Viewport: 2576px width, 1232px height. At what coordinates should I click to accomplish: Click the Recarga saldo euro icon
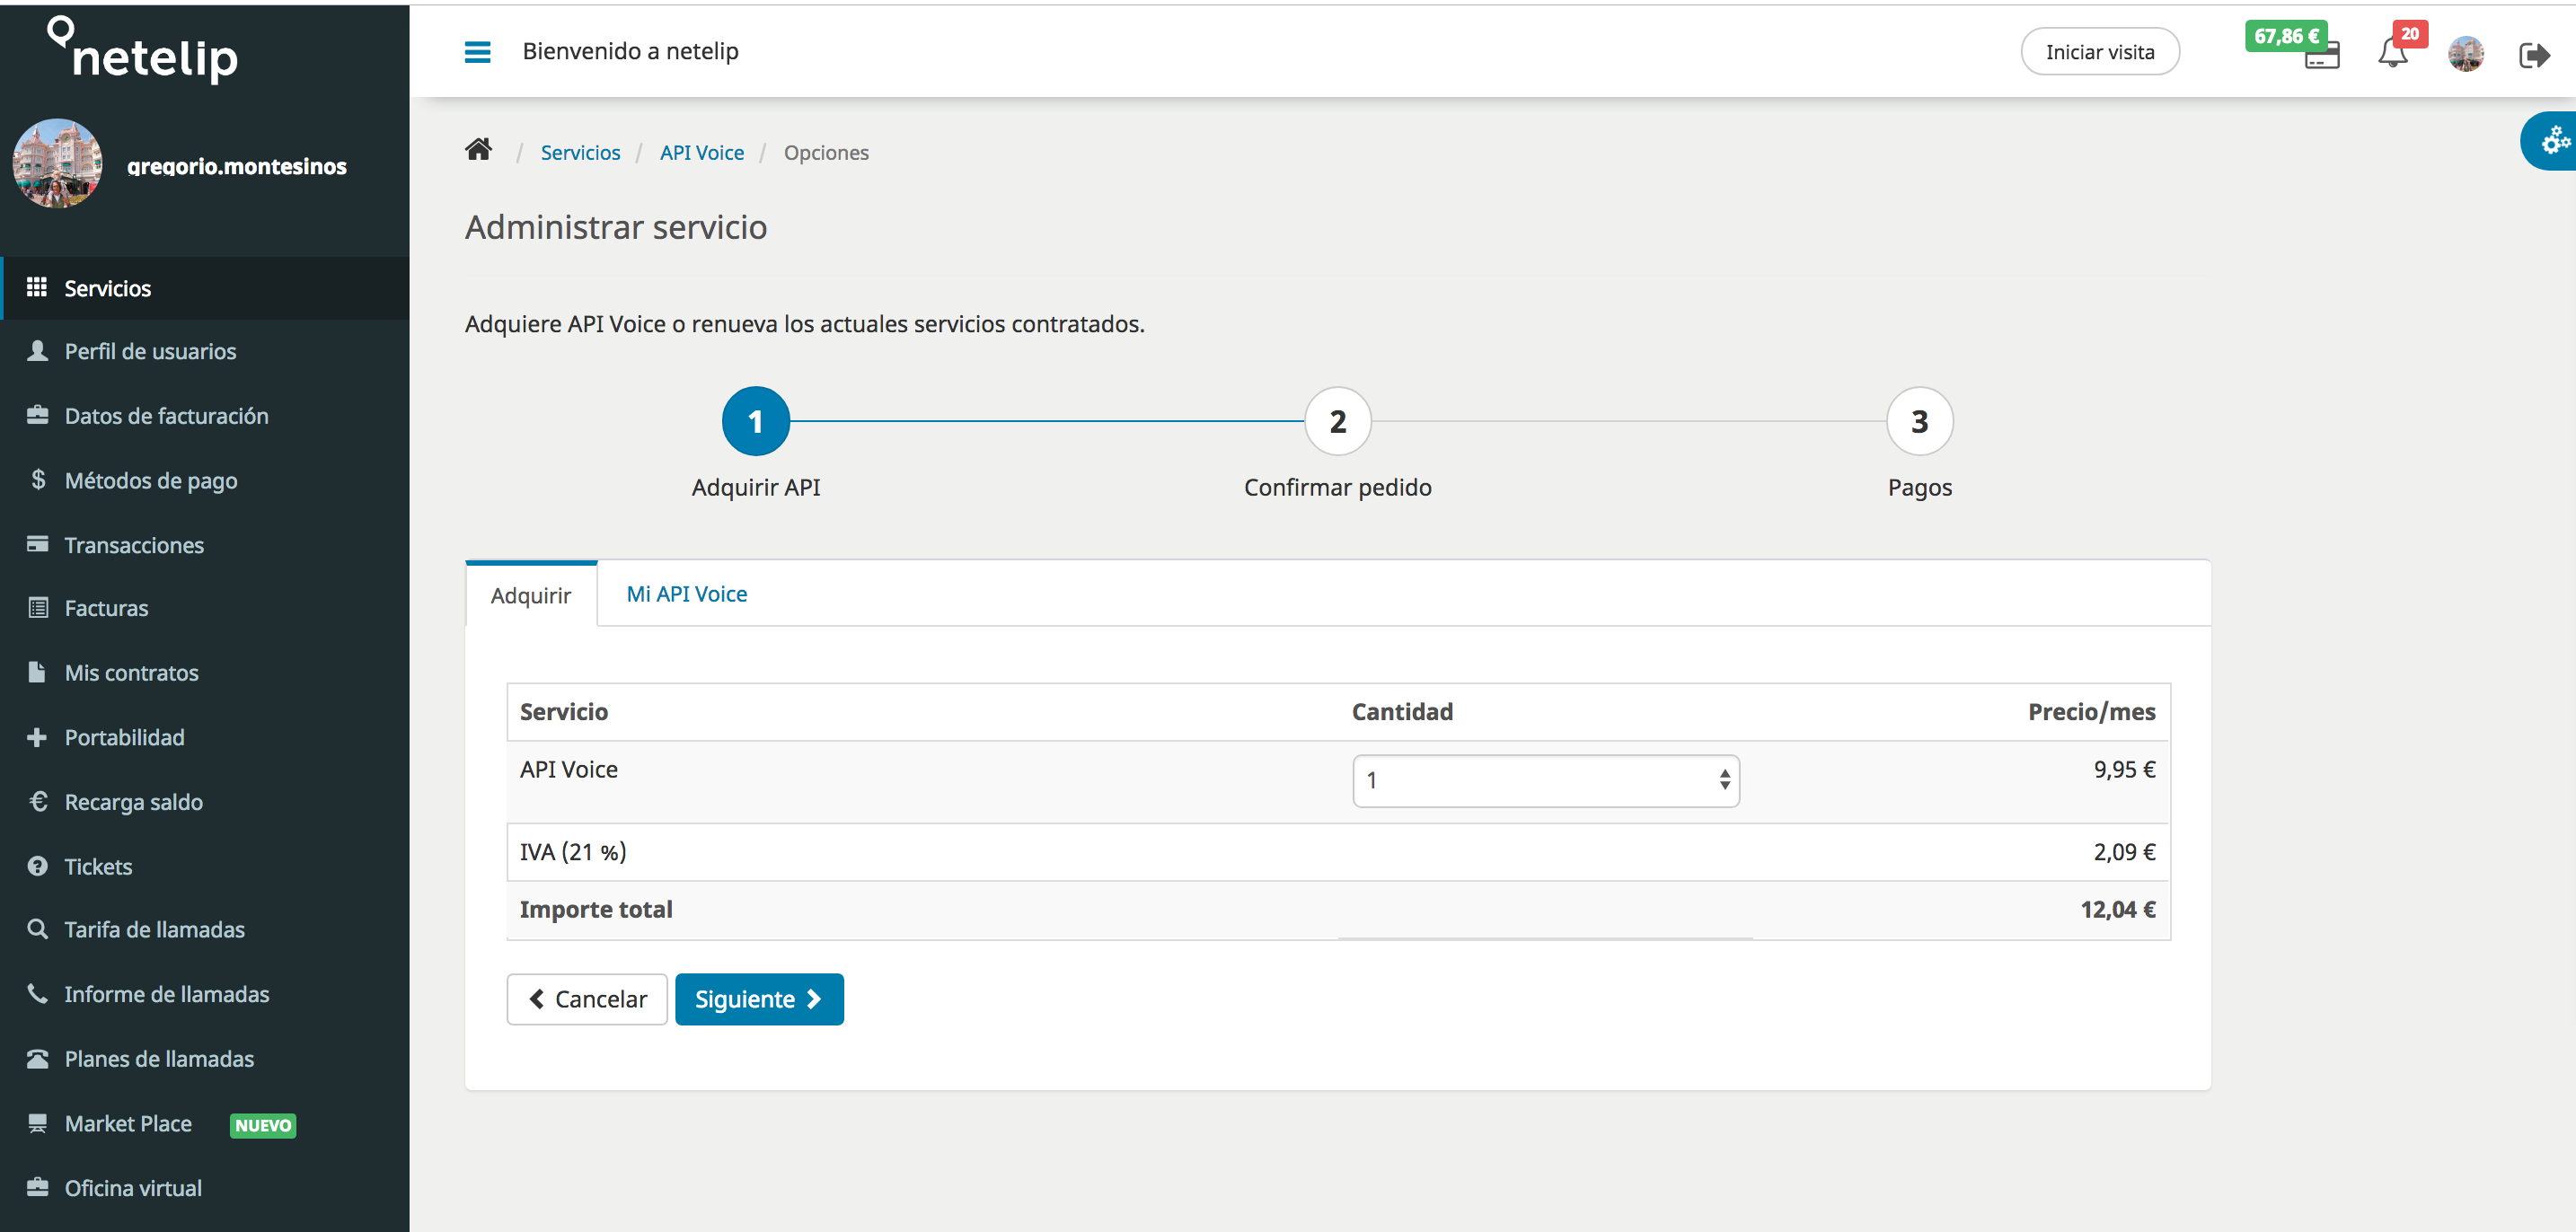click(x=38, y=801)
